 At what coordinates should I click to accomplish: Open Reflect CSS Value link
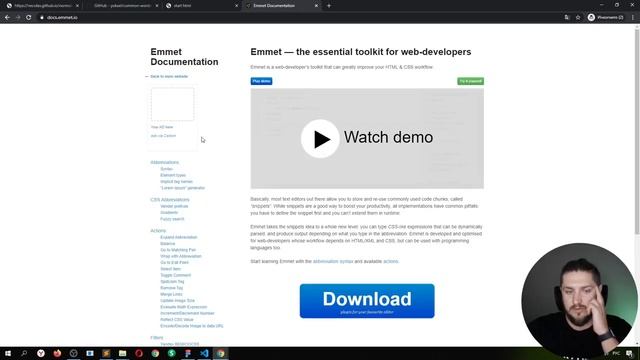pyautogui.click(x=177, y=320)
